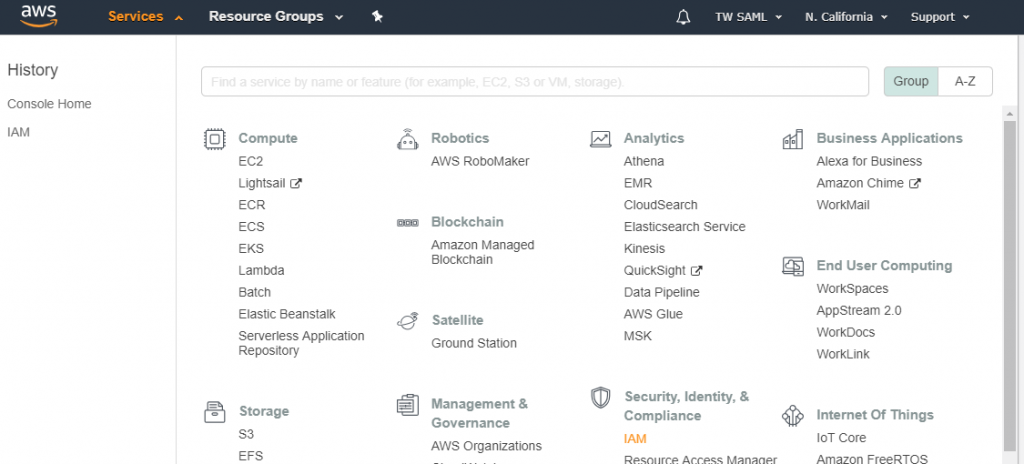Click the Security shield icon

[600, 397]
